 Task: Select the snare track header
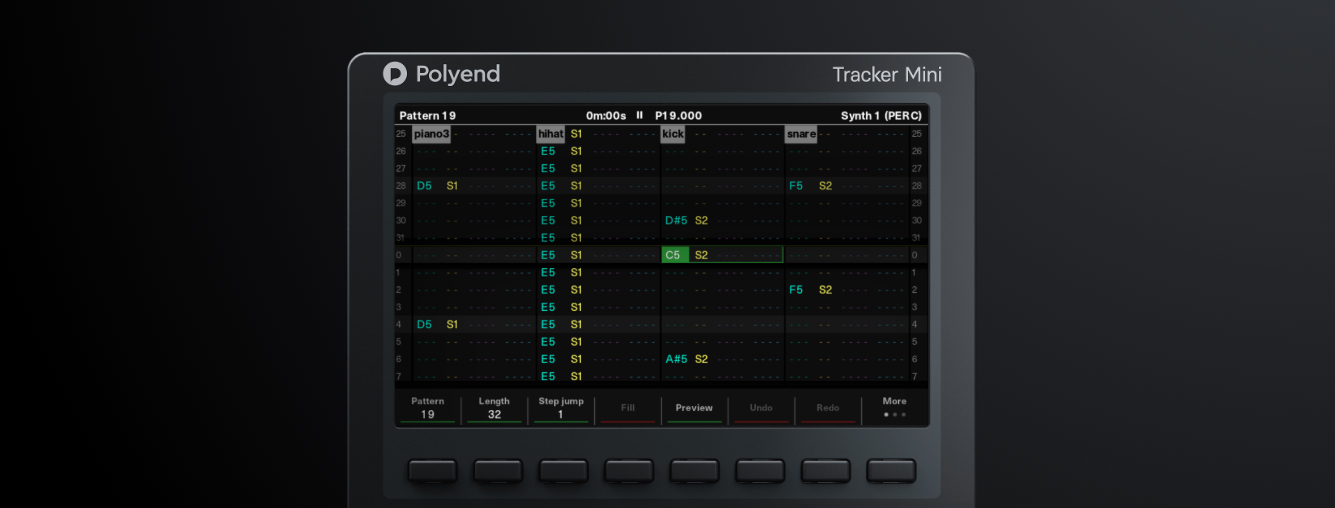pos(801,134)
